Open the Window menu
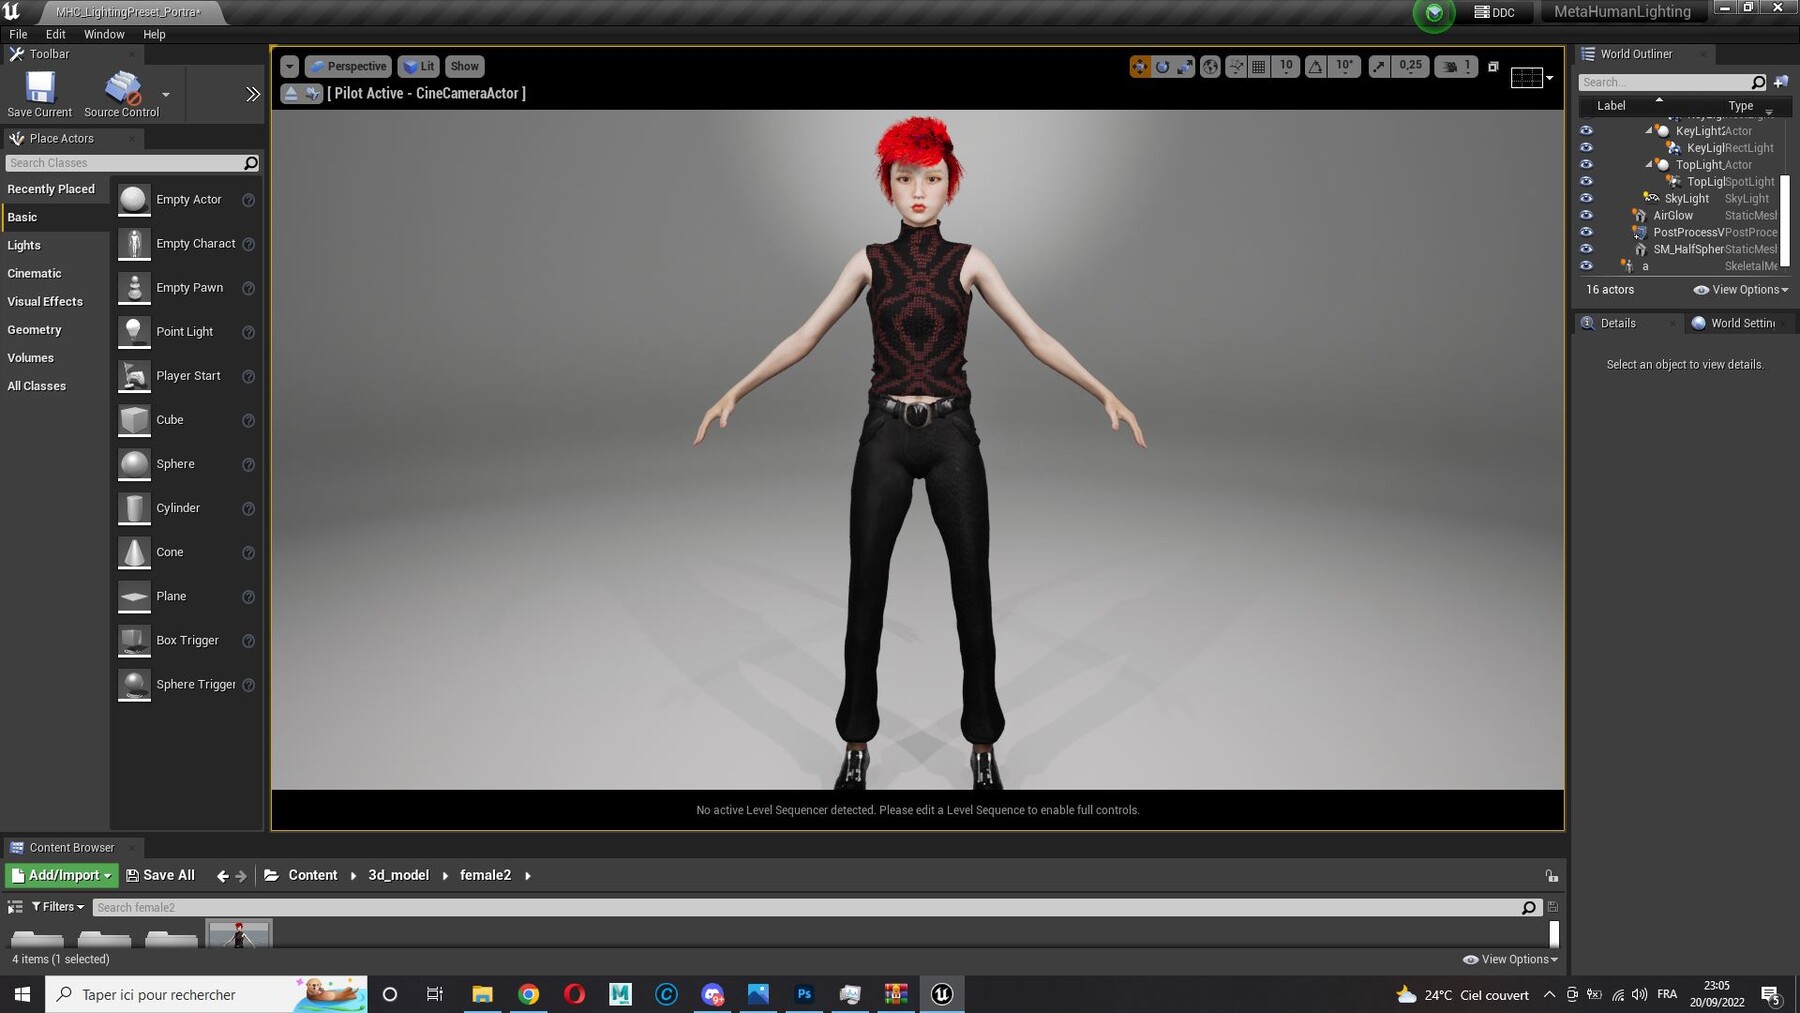The width and height of the screenshot is (1800, 1013). (104, 34)
